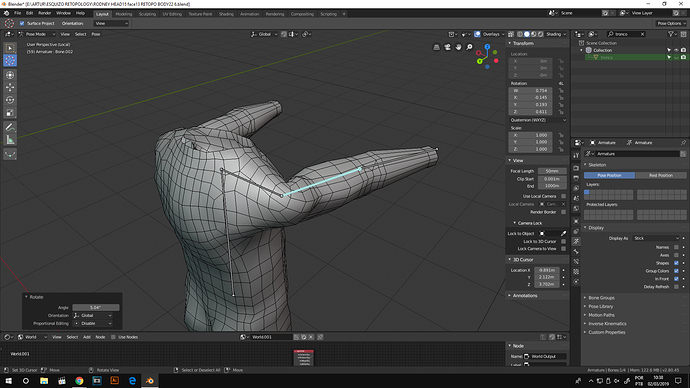Viewport: 690px width, 388px height.
Task: Enable Use Local Camera checkbox
Action: click(x=563, y=196)
